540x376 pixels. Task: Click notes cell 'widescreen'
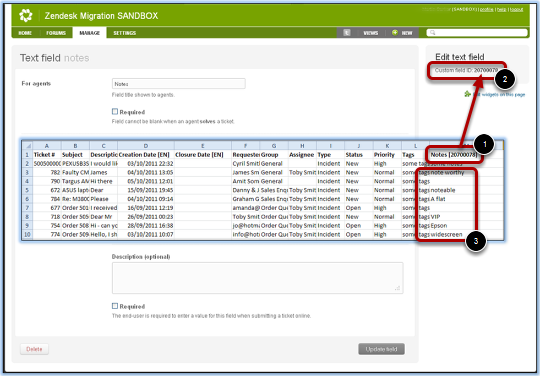coord(446,234)
